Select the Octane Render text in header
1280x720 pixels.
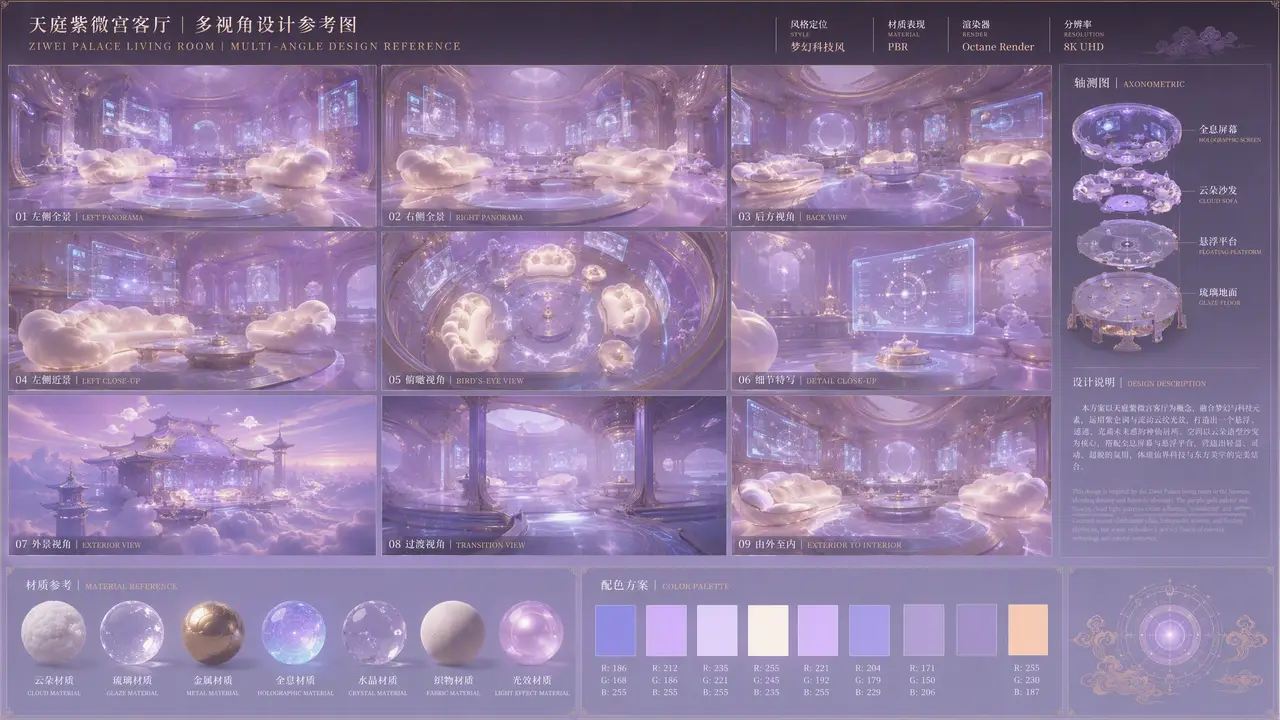998,47
